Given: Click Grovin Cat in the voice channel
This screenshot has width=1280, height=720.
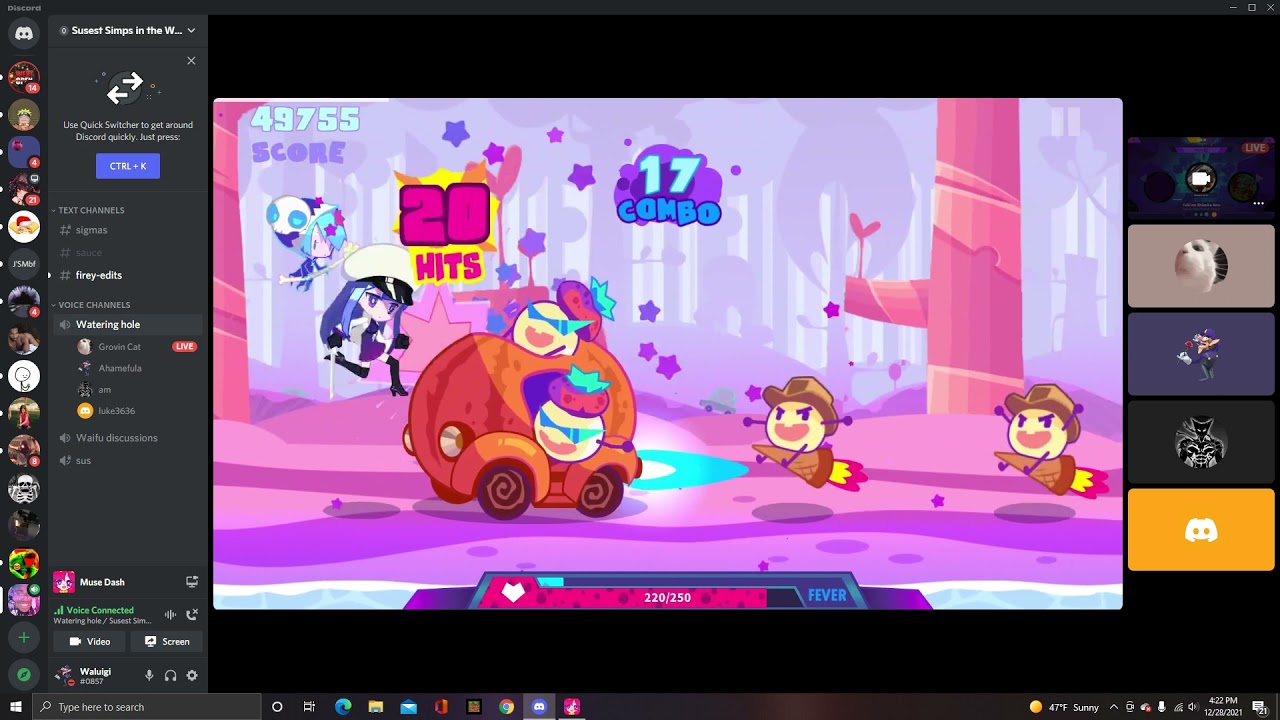Looking at the screenshot, I should coord(119,347).
